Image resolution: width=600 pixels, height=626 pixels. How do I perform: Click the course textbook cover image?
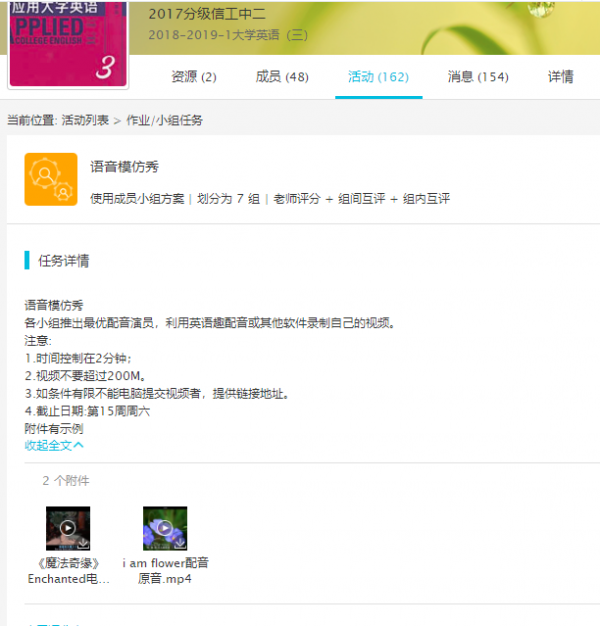[x=69, y=42]
